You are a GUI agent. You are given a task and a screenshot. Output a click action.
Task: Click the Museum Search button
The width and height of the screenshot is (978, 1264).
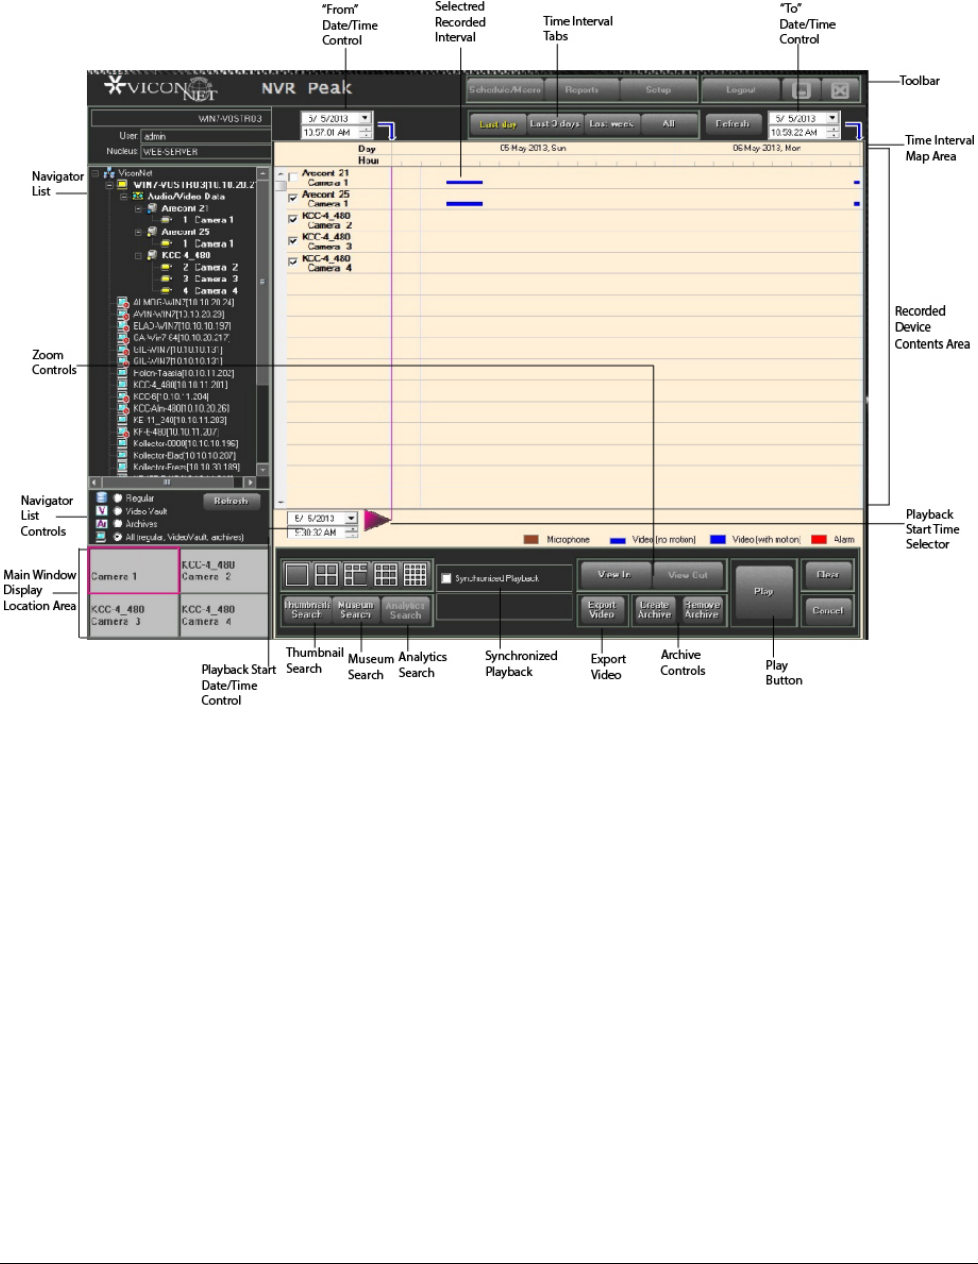click(x=355, y=610)
